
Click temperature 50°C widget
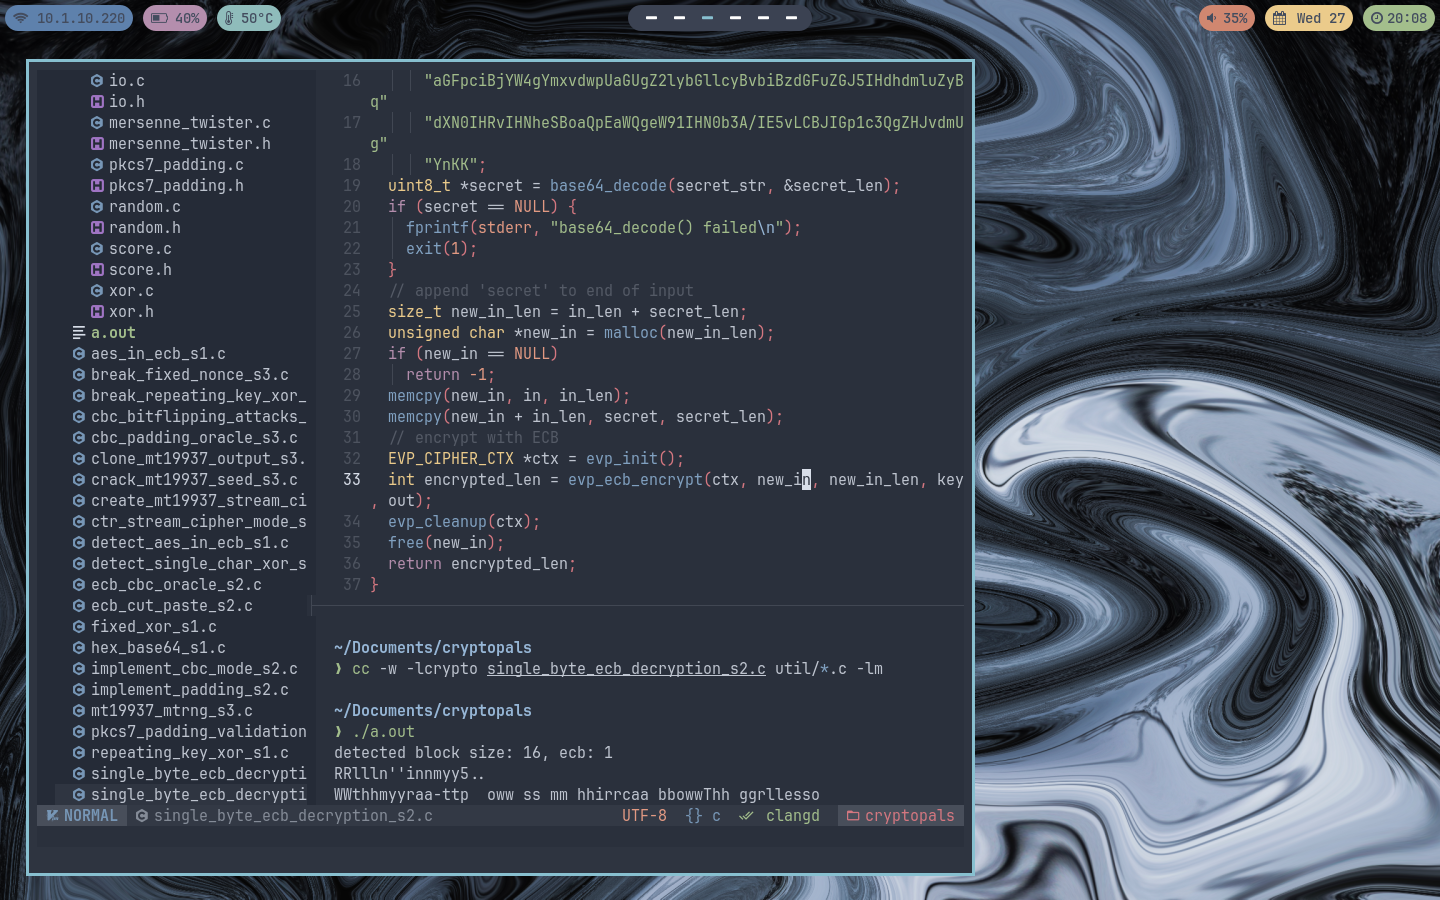point(248,18)
